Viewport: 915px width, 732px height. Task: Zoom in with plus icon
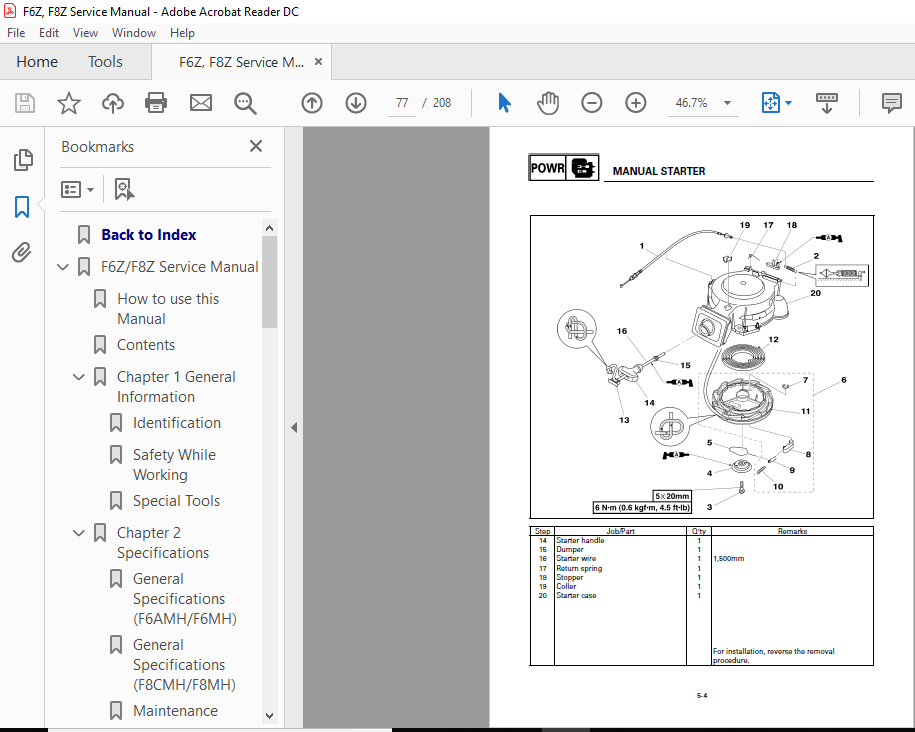pyautogui.click(x=635, y=103)
